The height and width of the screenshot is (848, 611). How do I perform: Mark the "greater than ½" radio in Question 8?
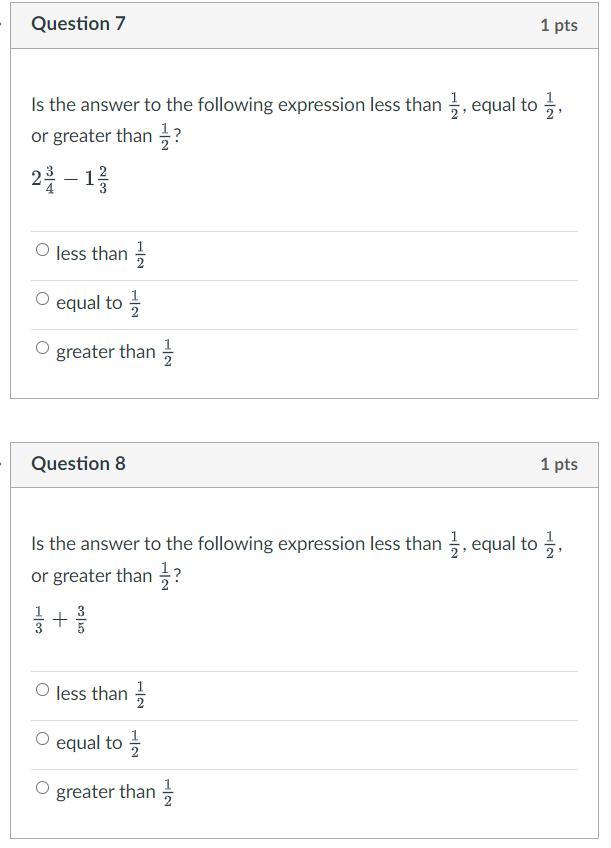(42, 788)
